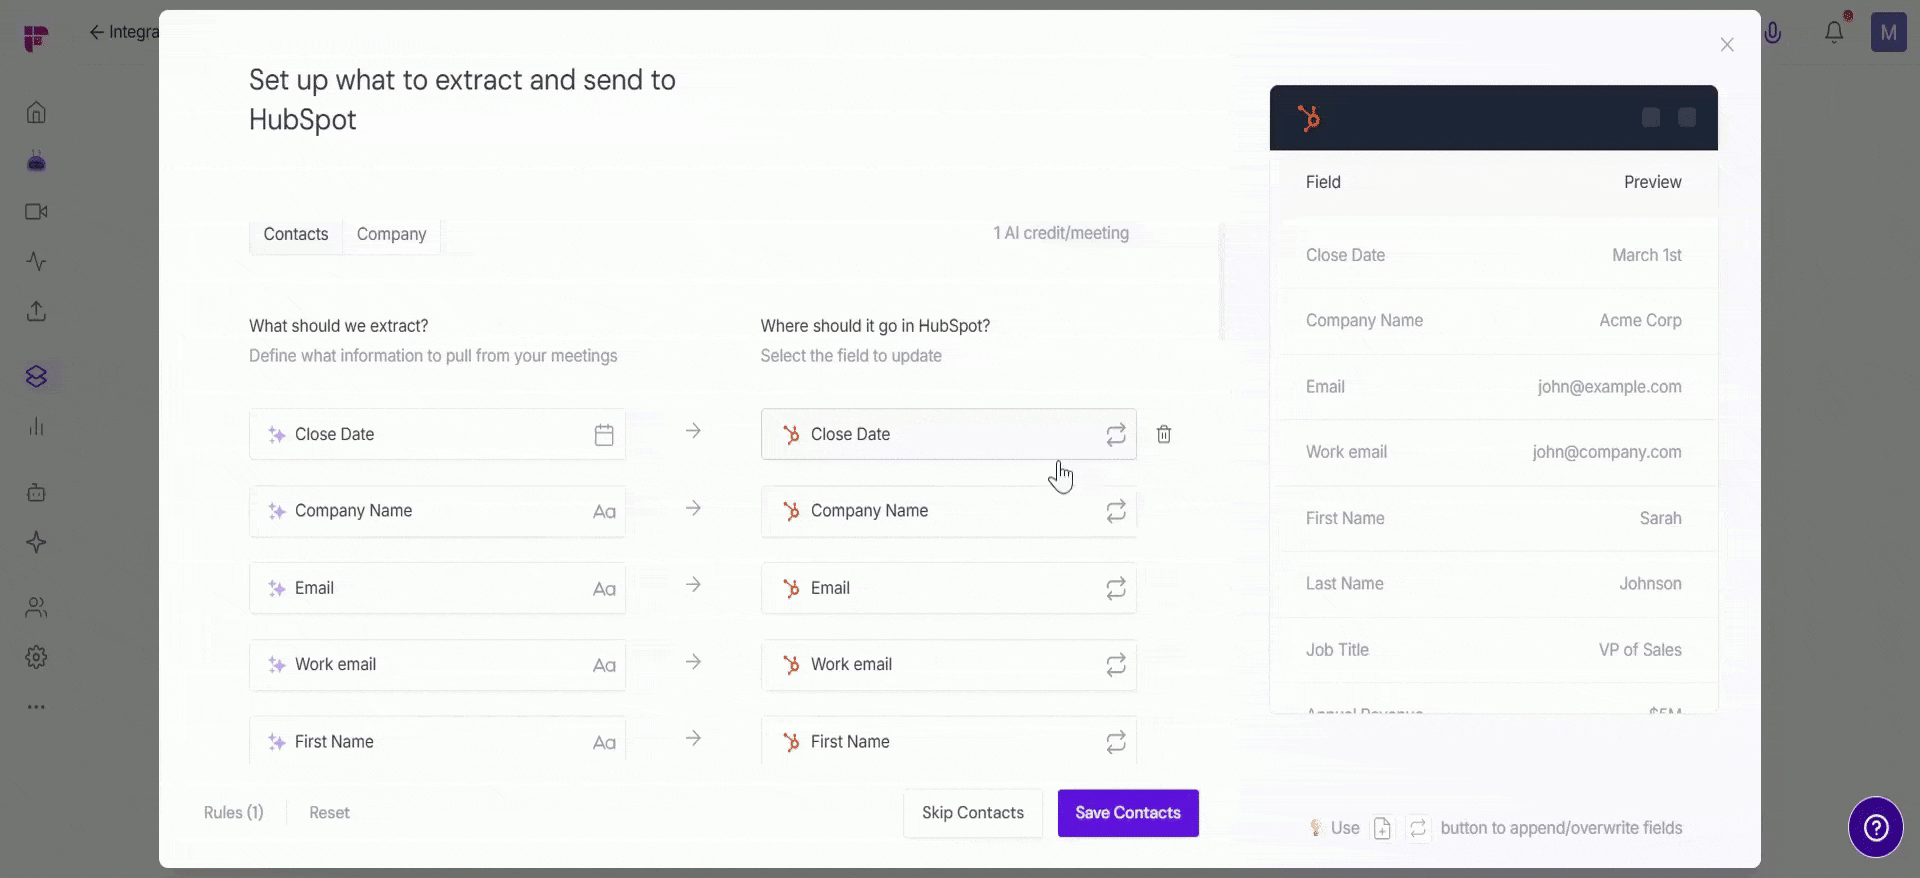Open the Close Date HubSpot field selector

pos(948,434)
